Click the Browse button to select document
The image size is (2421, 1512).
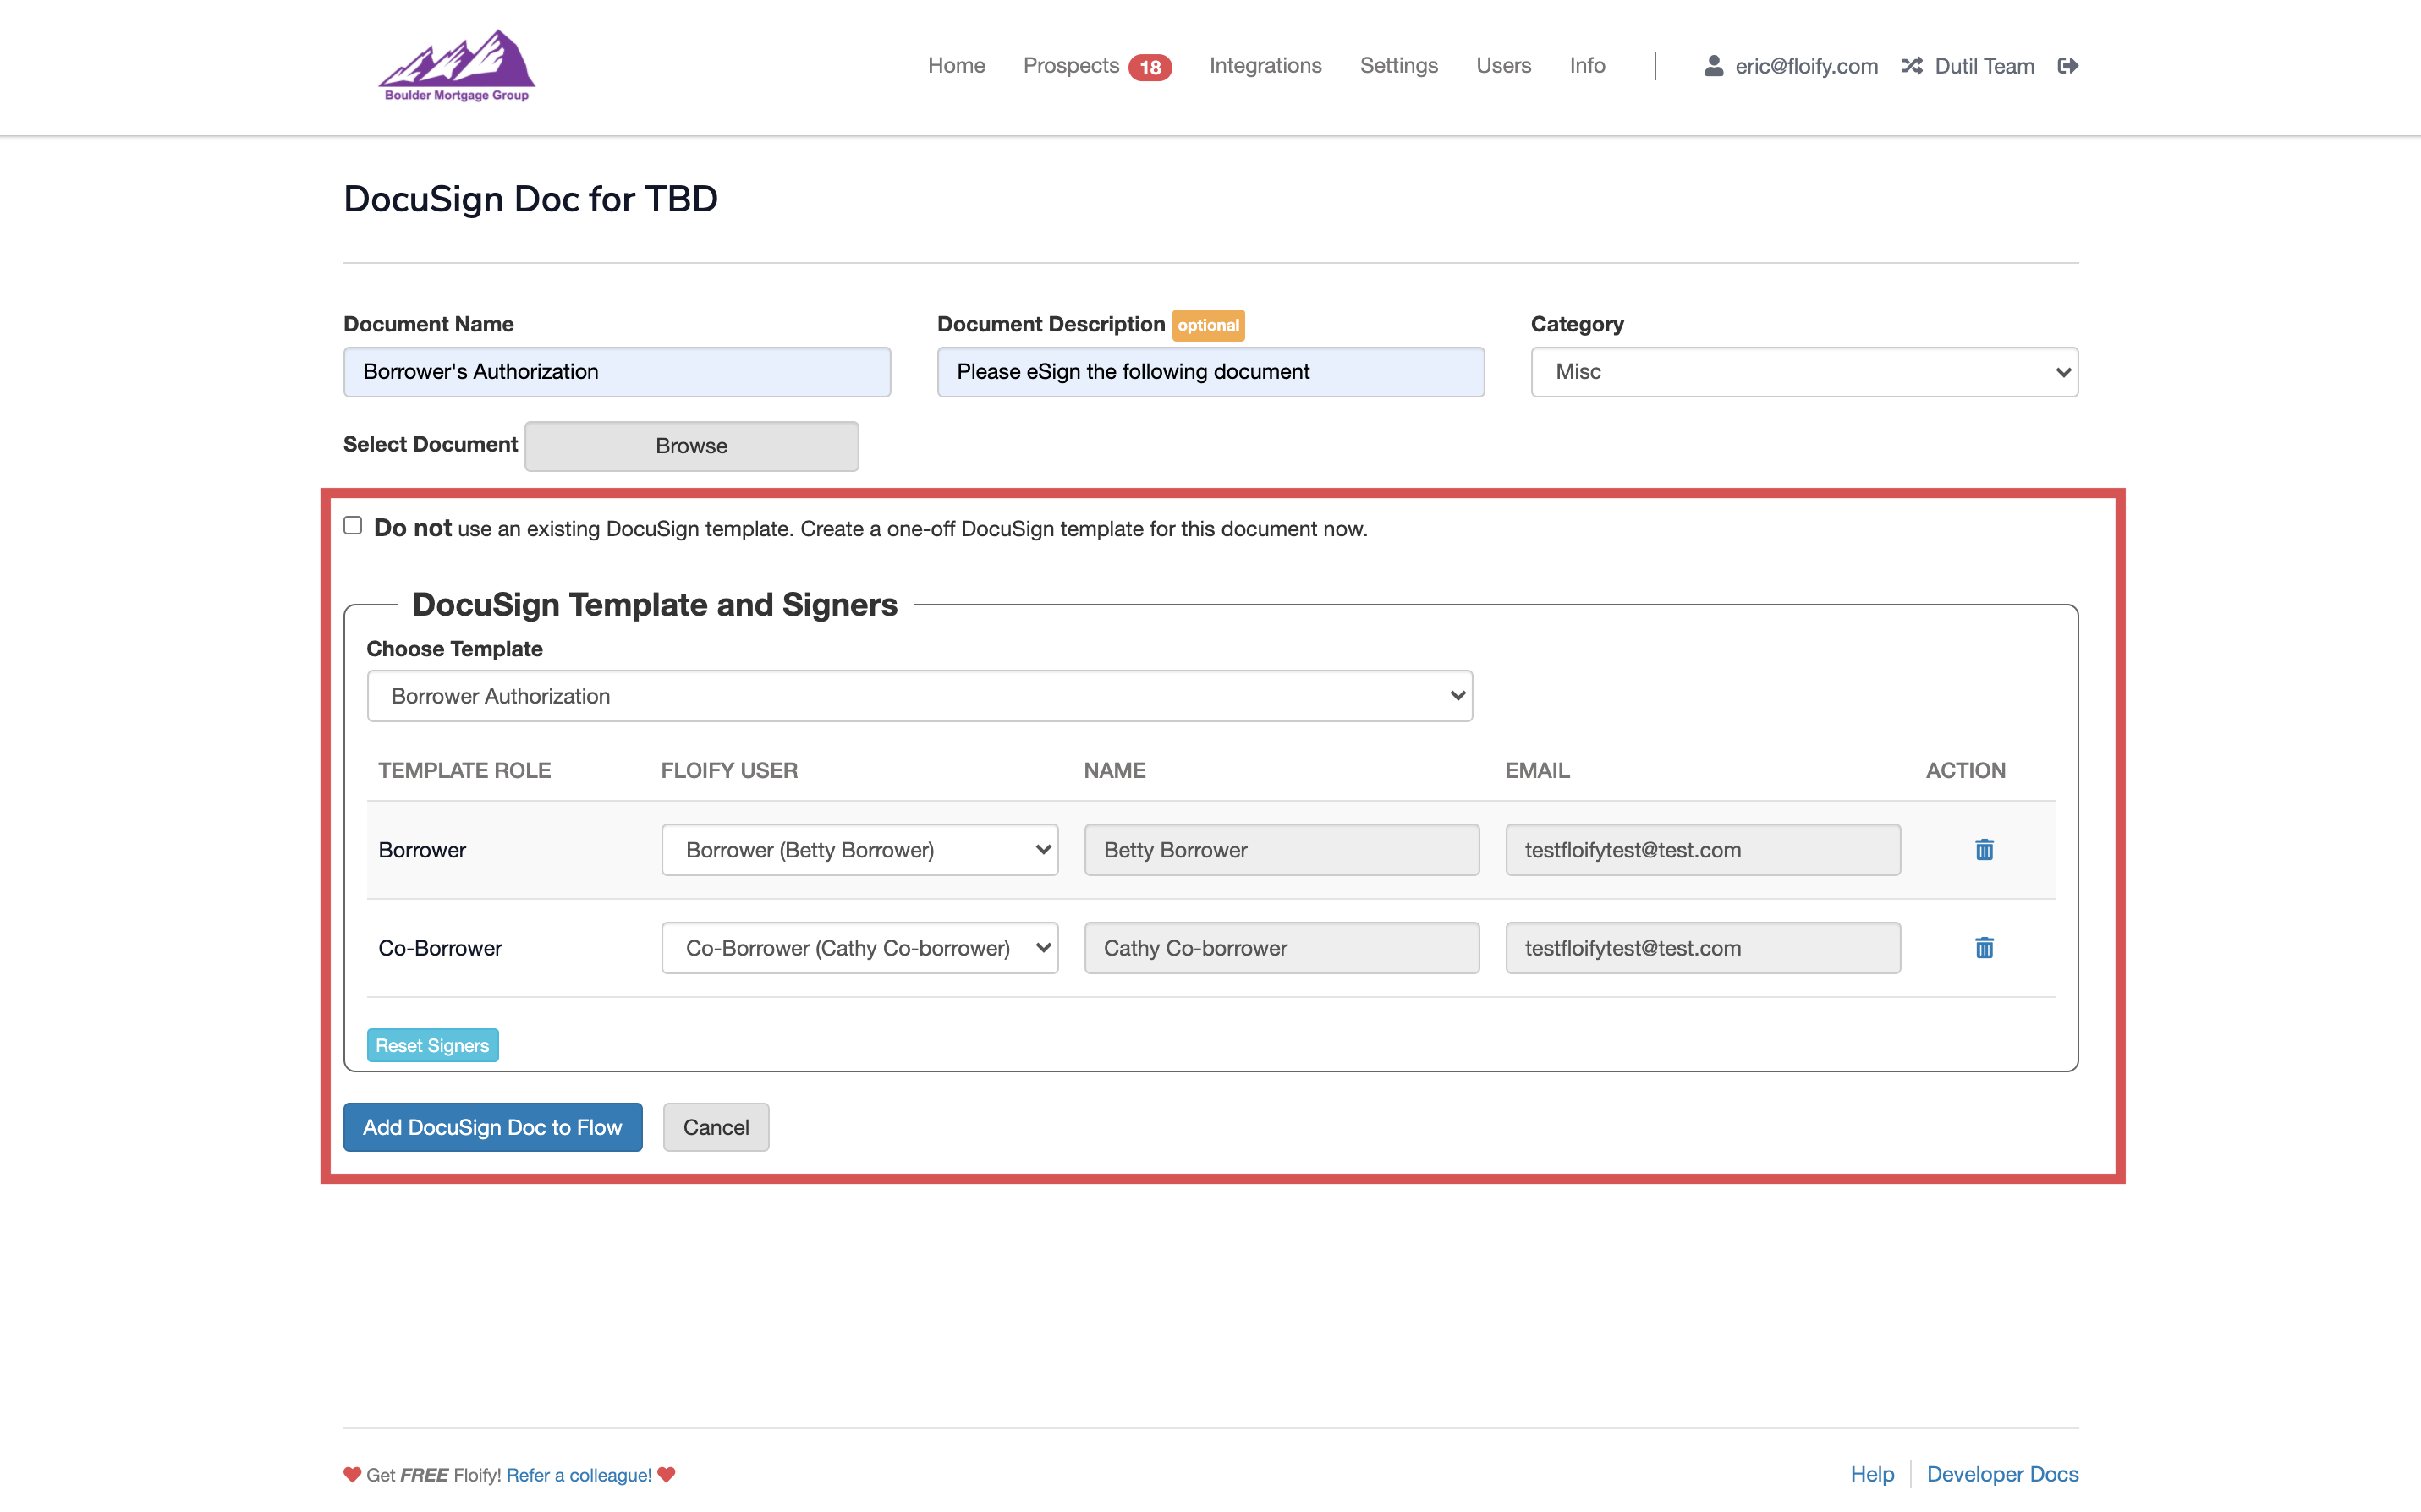tap(691, 446)
